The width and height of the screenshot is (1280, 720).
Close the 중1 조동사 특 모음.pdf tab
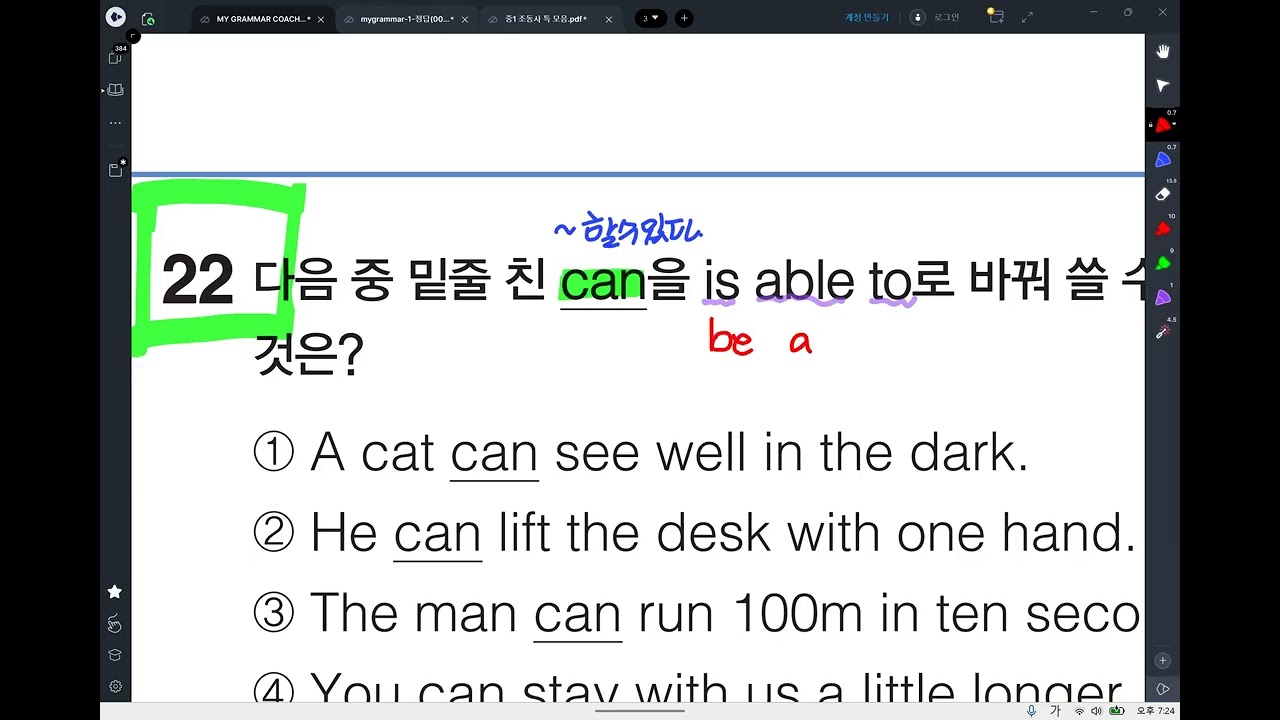click(x=609, y=19)
